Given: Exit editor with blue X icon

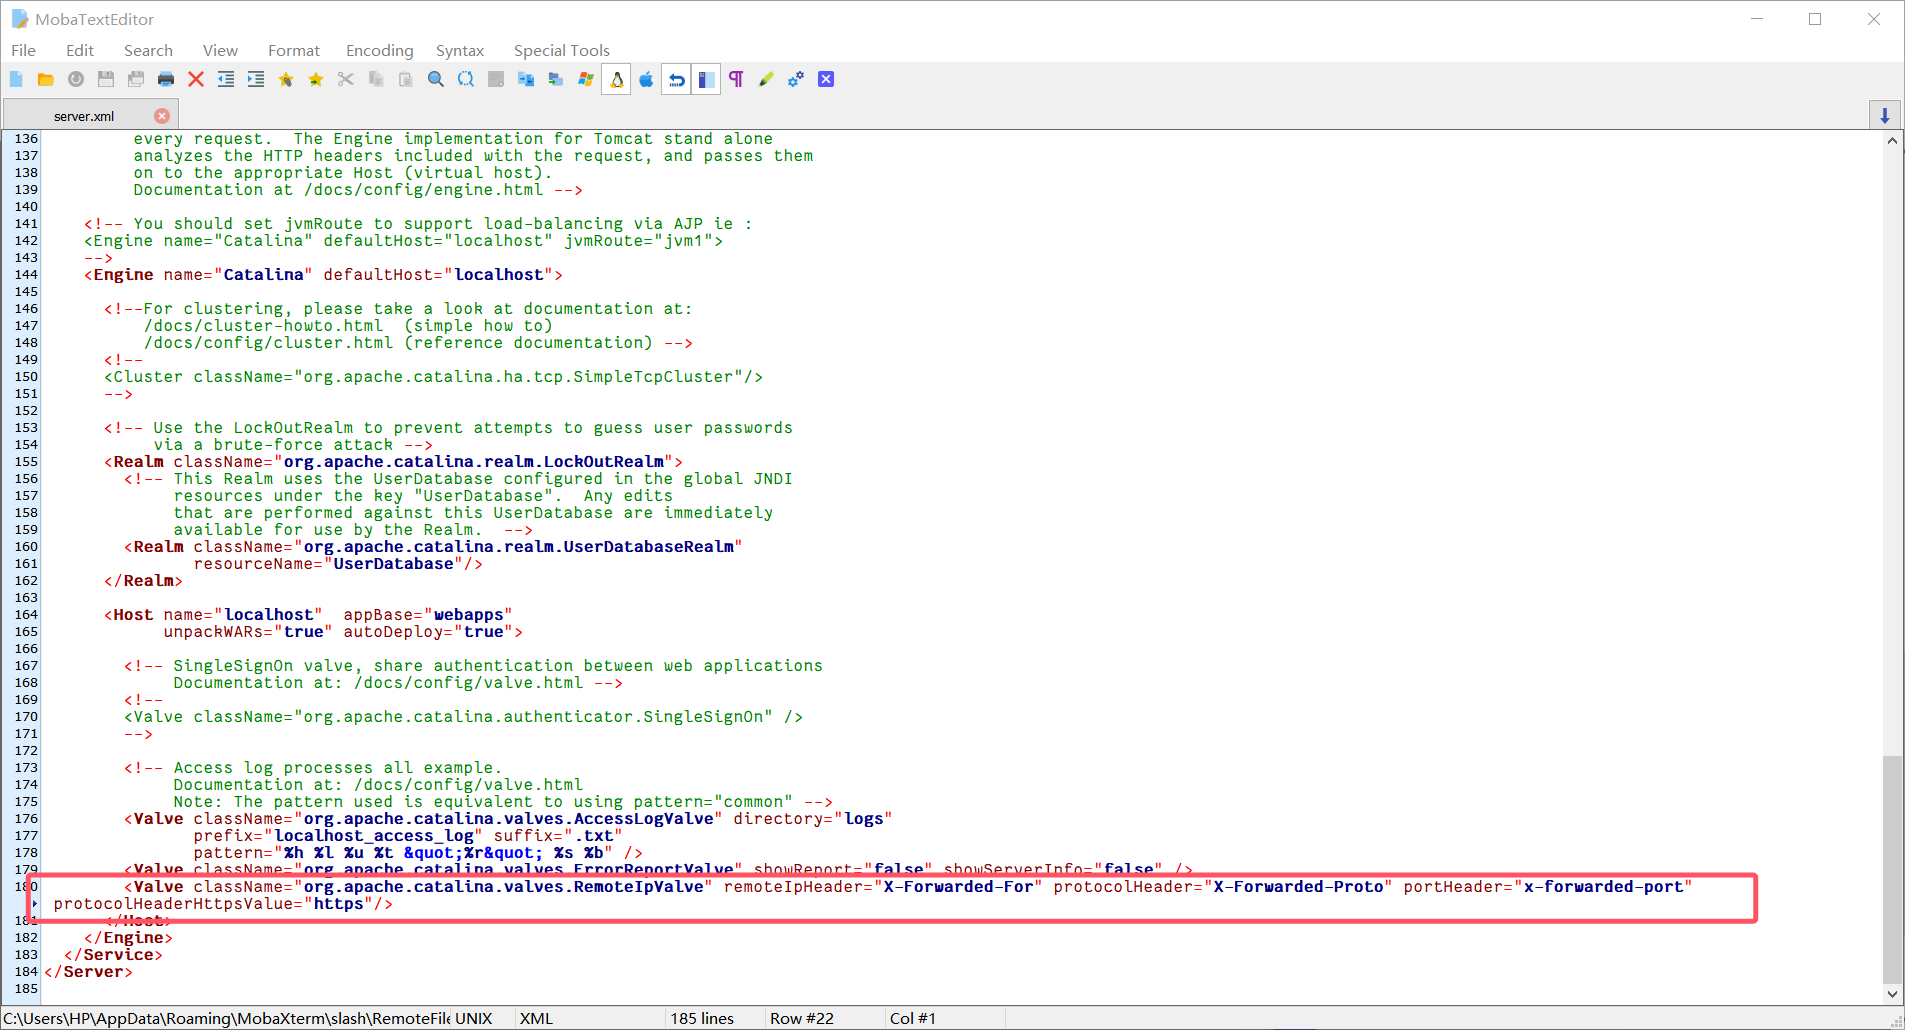Looking at the screenshot, I should coord(826,79).
